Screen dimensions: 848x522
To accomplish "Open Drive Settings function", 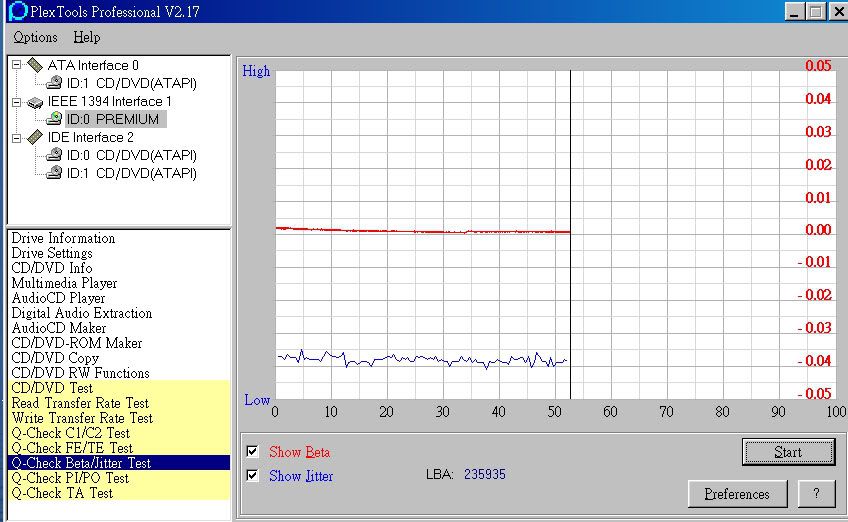I will click(52, 253).
